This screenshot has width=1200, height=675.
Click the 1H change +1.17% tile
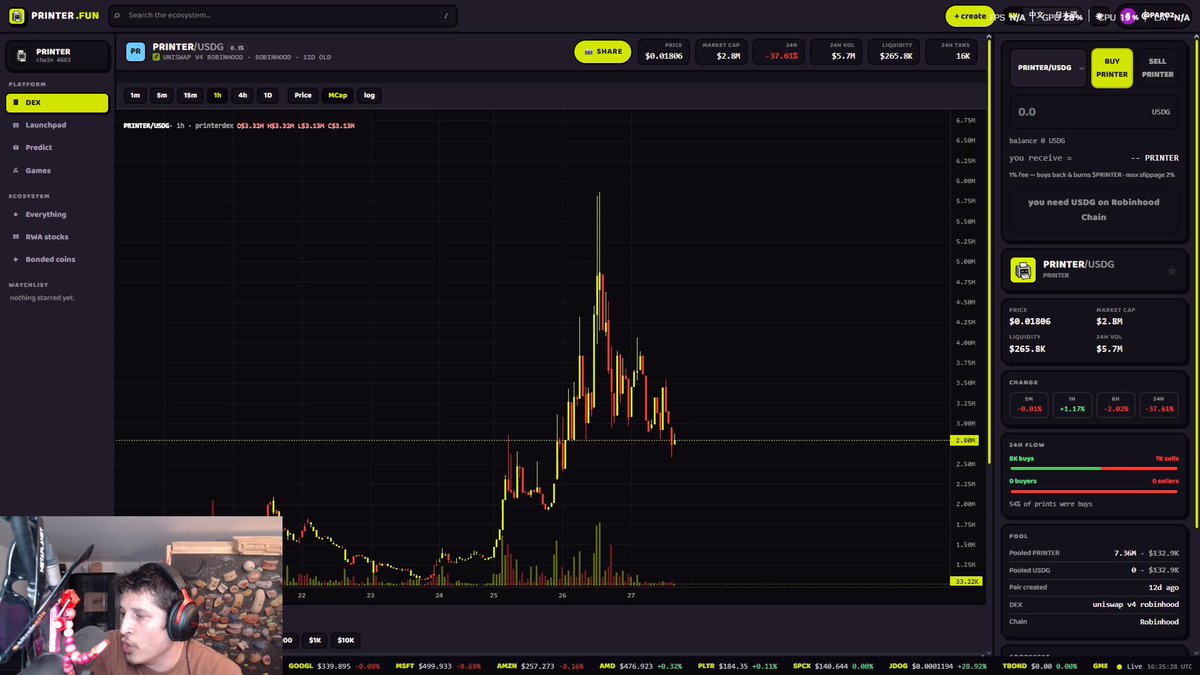coord(1072,404)
